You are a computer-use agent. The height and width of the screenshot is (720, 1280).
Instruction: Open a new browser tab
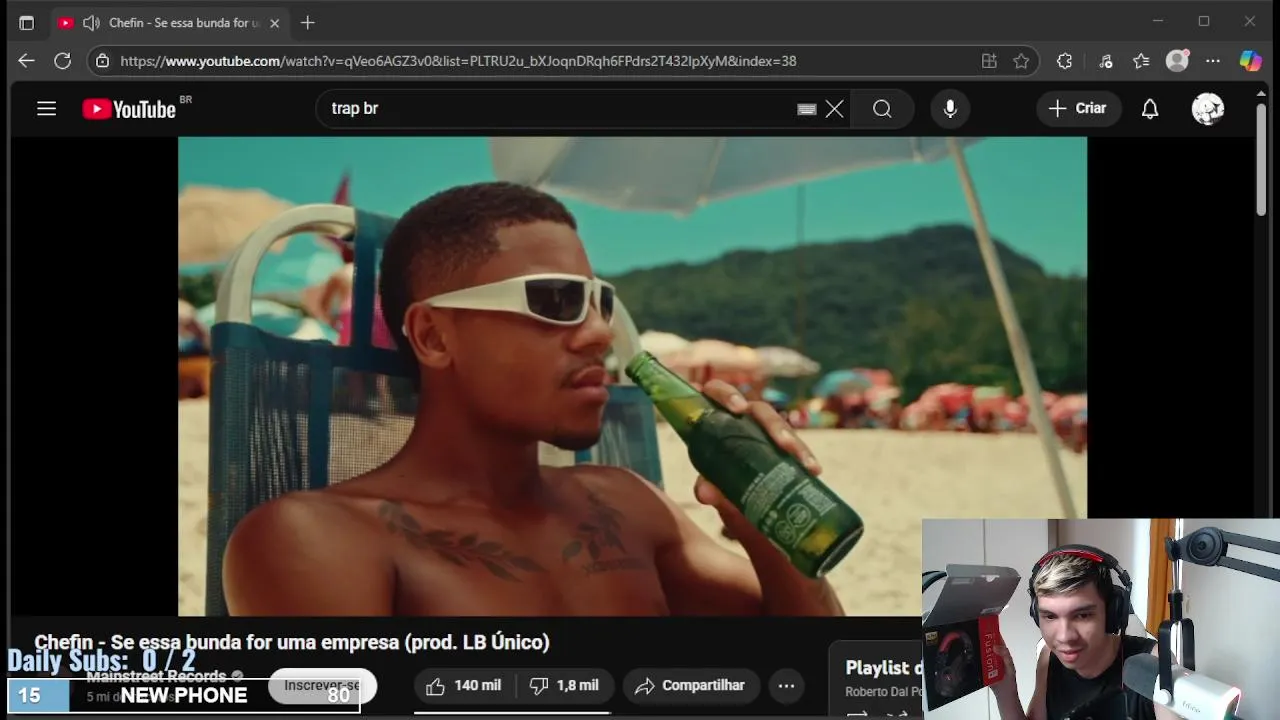click(308, 22)
